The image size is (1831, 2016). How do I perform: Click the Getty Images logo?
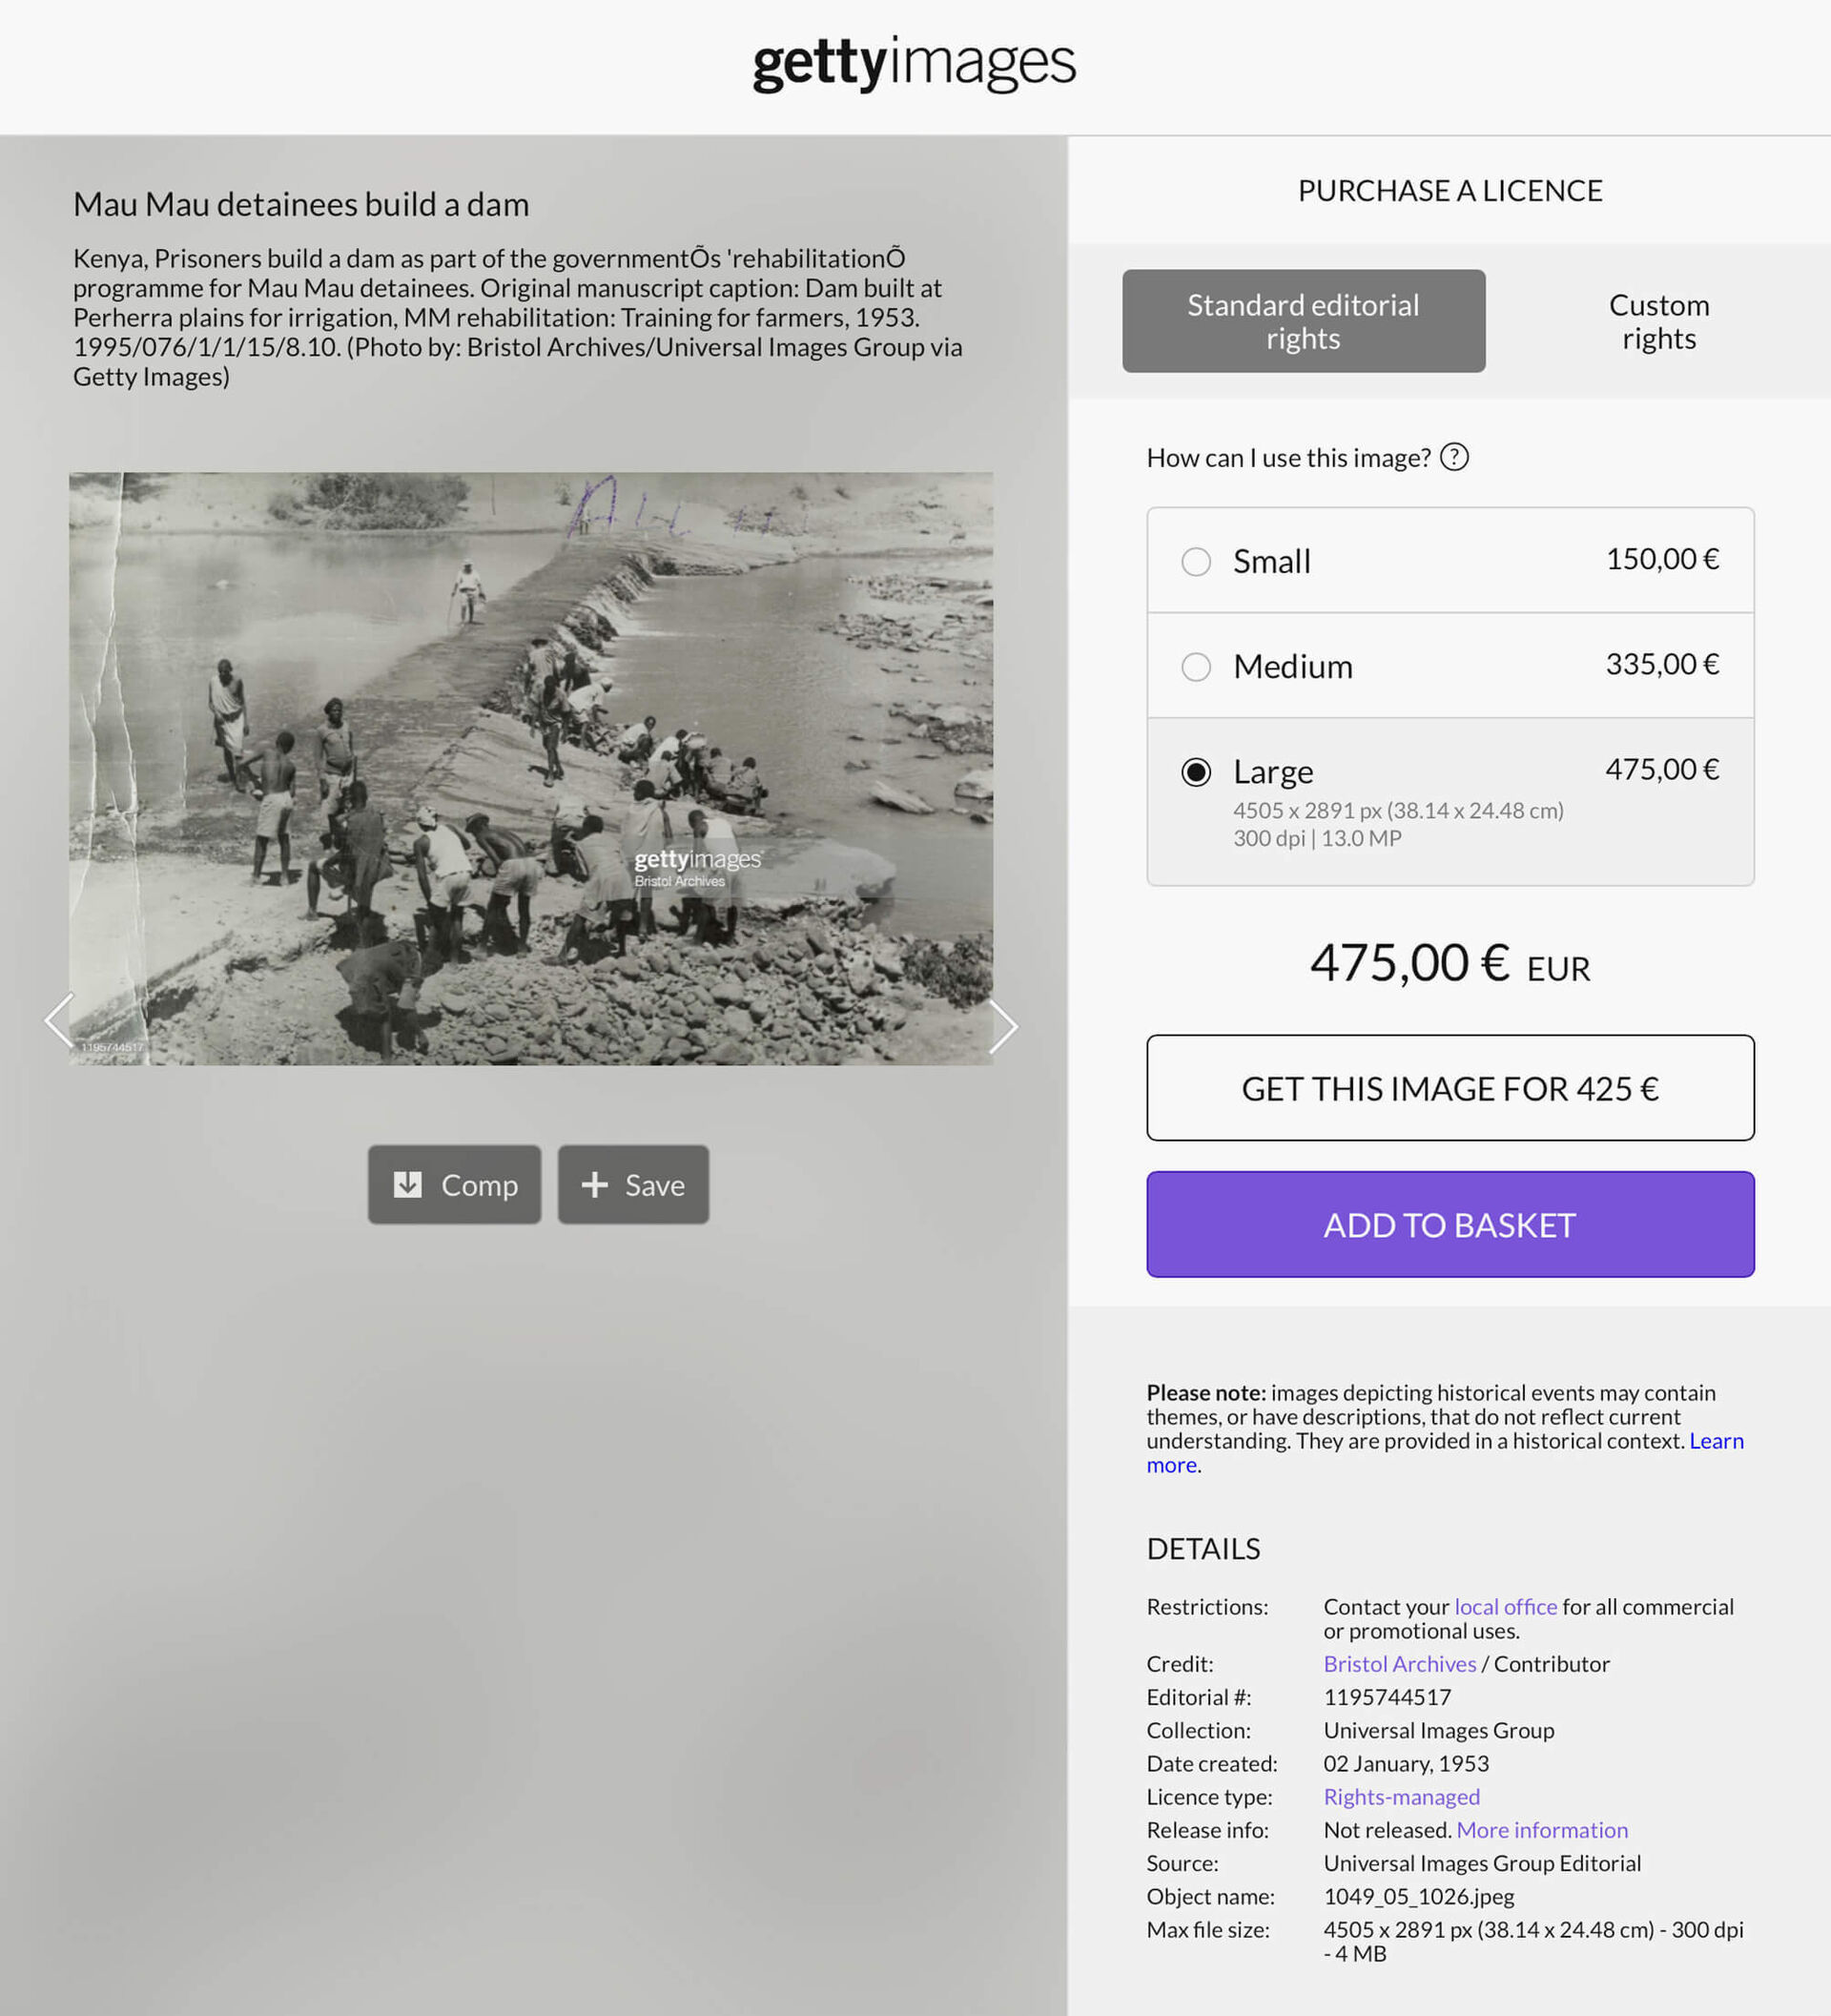click(914, 64)
